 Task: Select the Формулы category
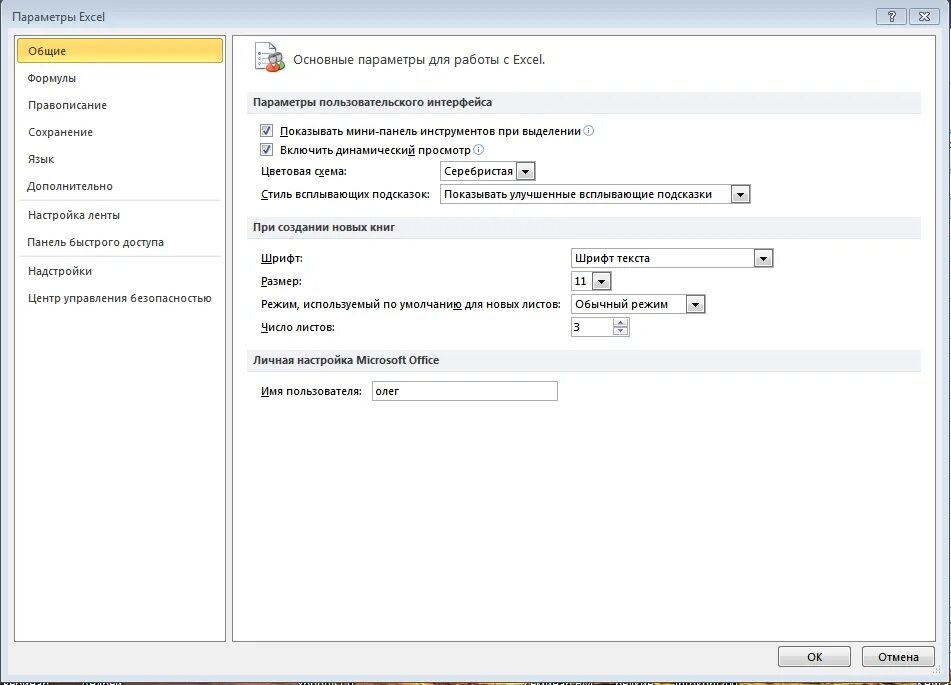tap(120, 78)
